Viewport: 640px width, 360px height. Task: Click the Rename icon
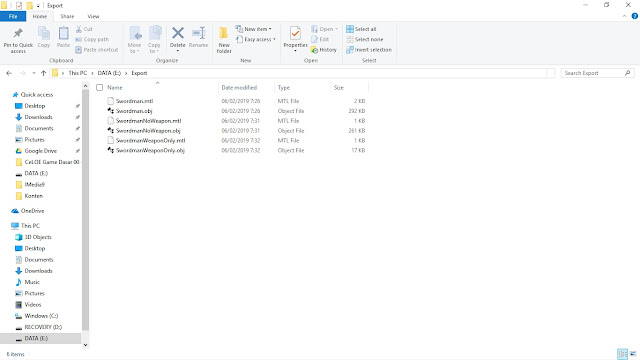pos(198,33)
